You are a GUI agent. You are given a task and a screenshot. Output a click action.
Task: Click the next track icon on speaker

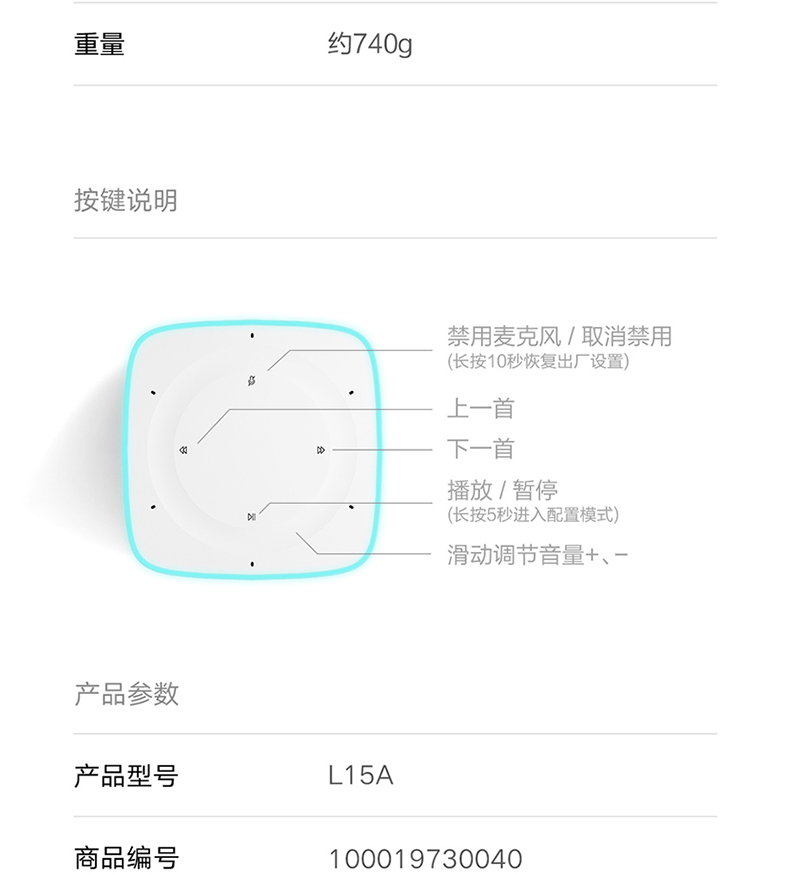point(321,450)
